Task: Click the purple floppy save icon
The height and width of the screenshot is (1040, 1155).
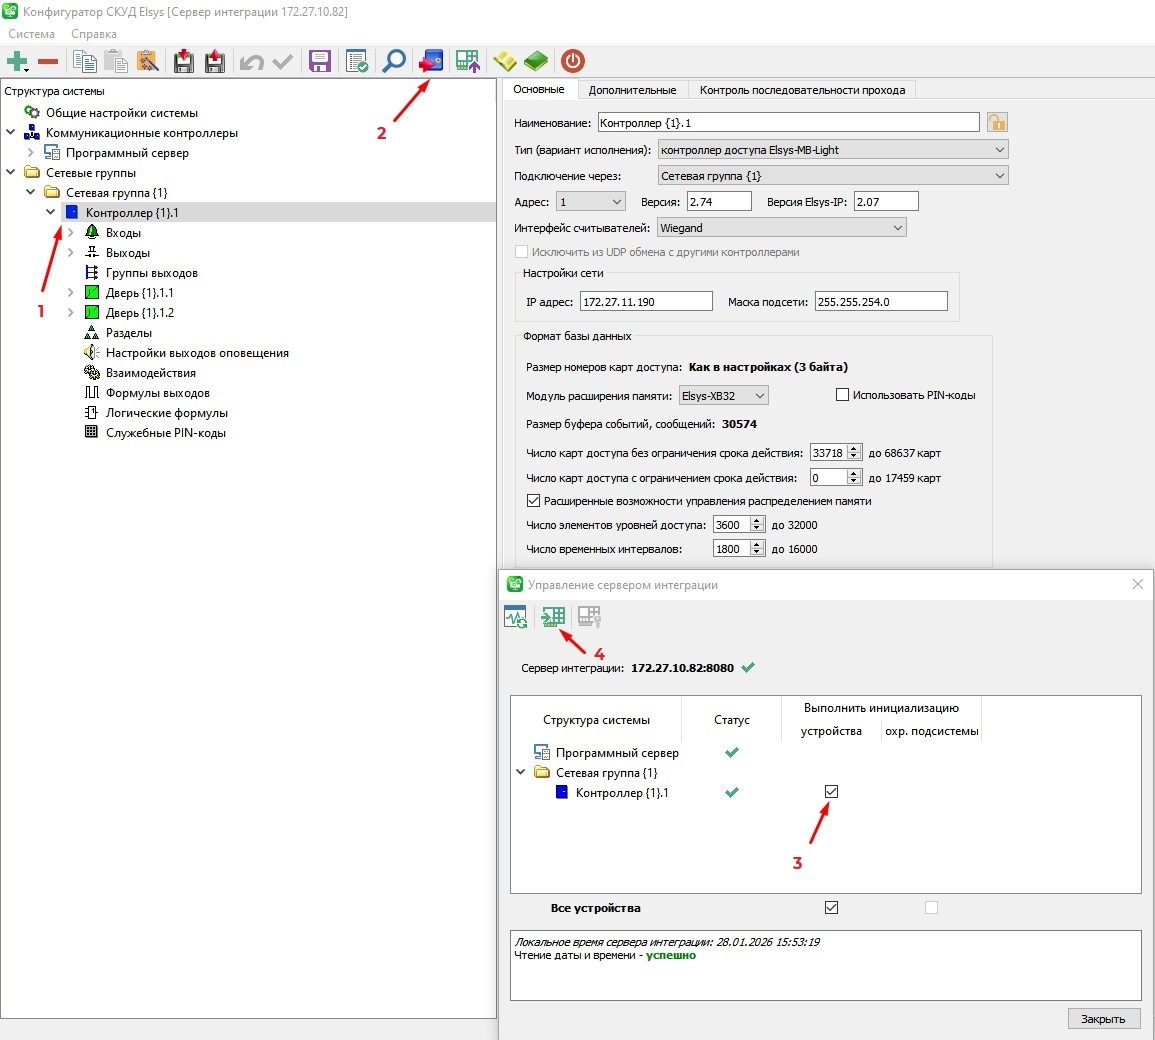Action: (320, 61)
